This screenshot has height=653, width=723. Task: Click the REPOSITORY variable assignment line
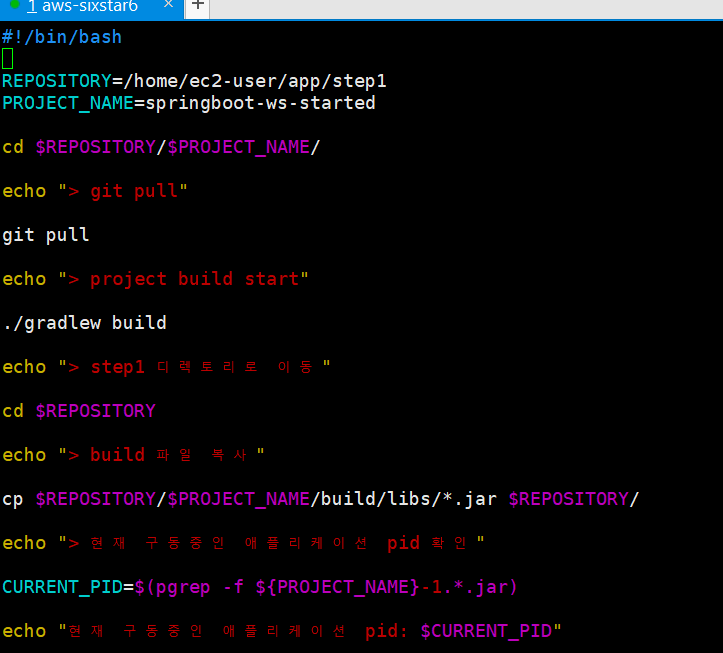(194, 81)
